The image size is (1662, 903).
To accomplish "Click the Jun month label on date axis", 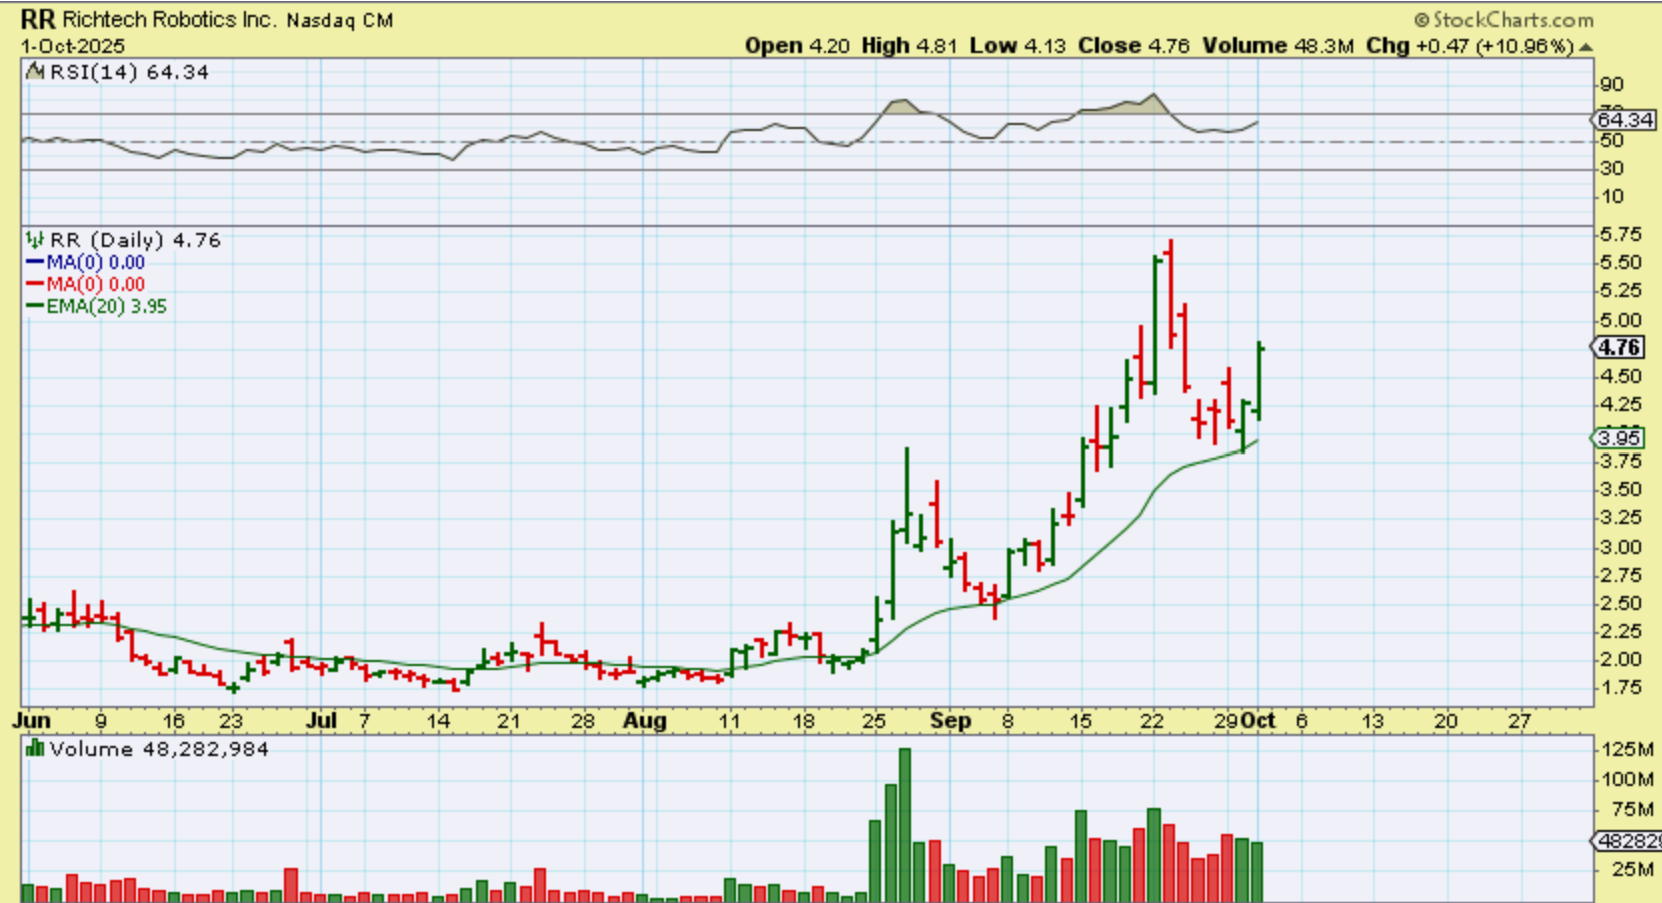I will (x=32, y=721).
